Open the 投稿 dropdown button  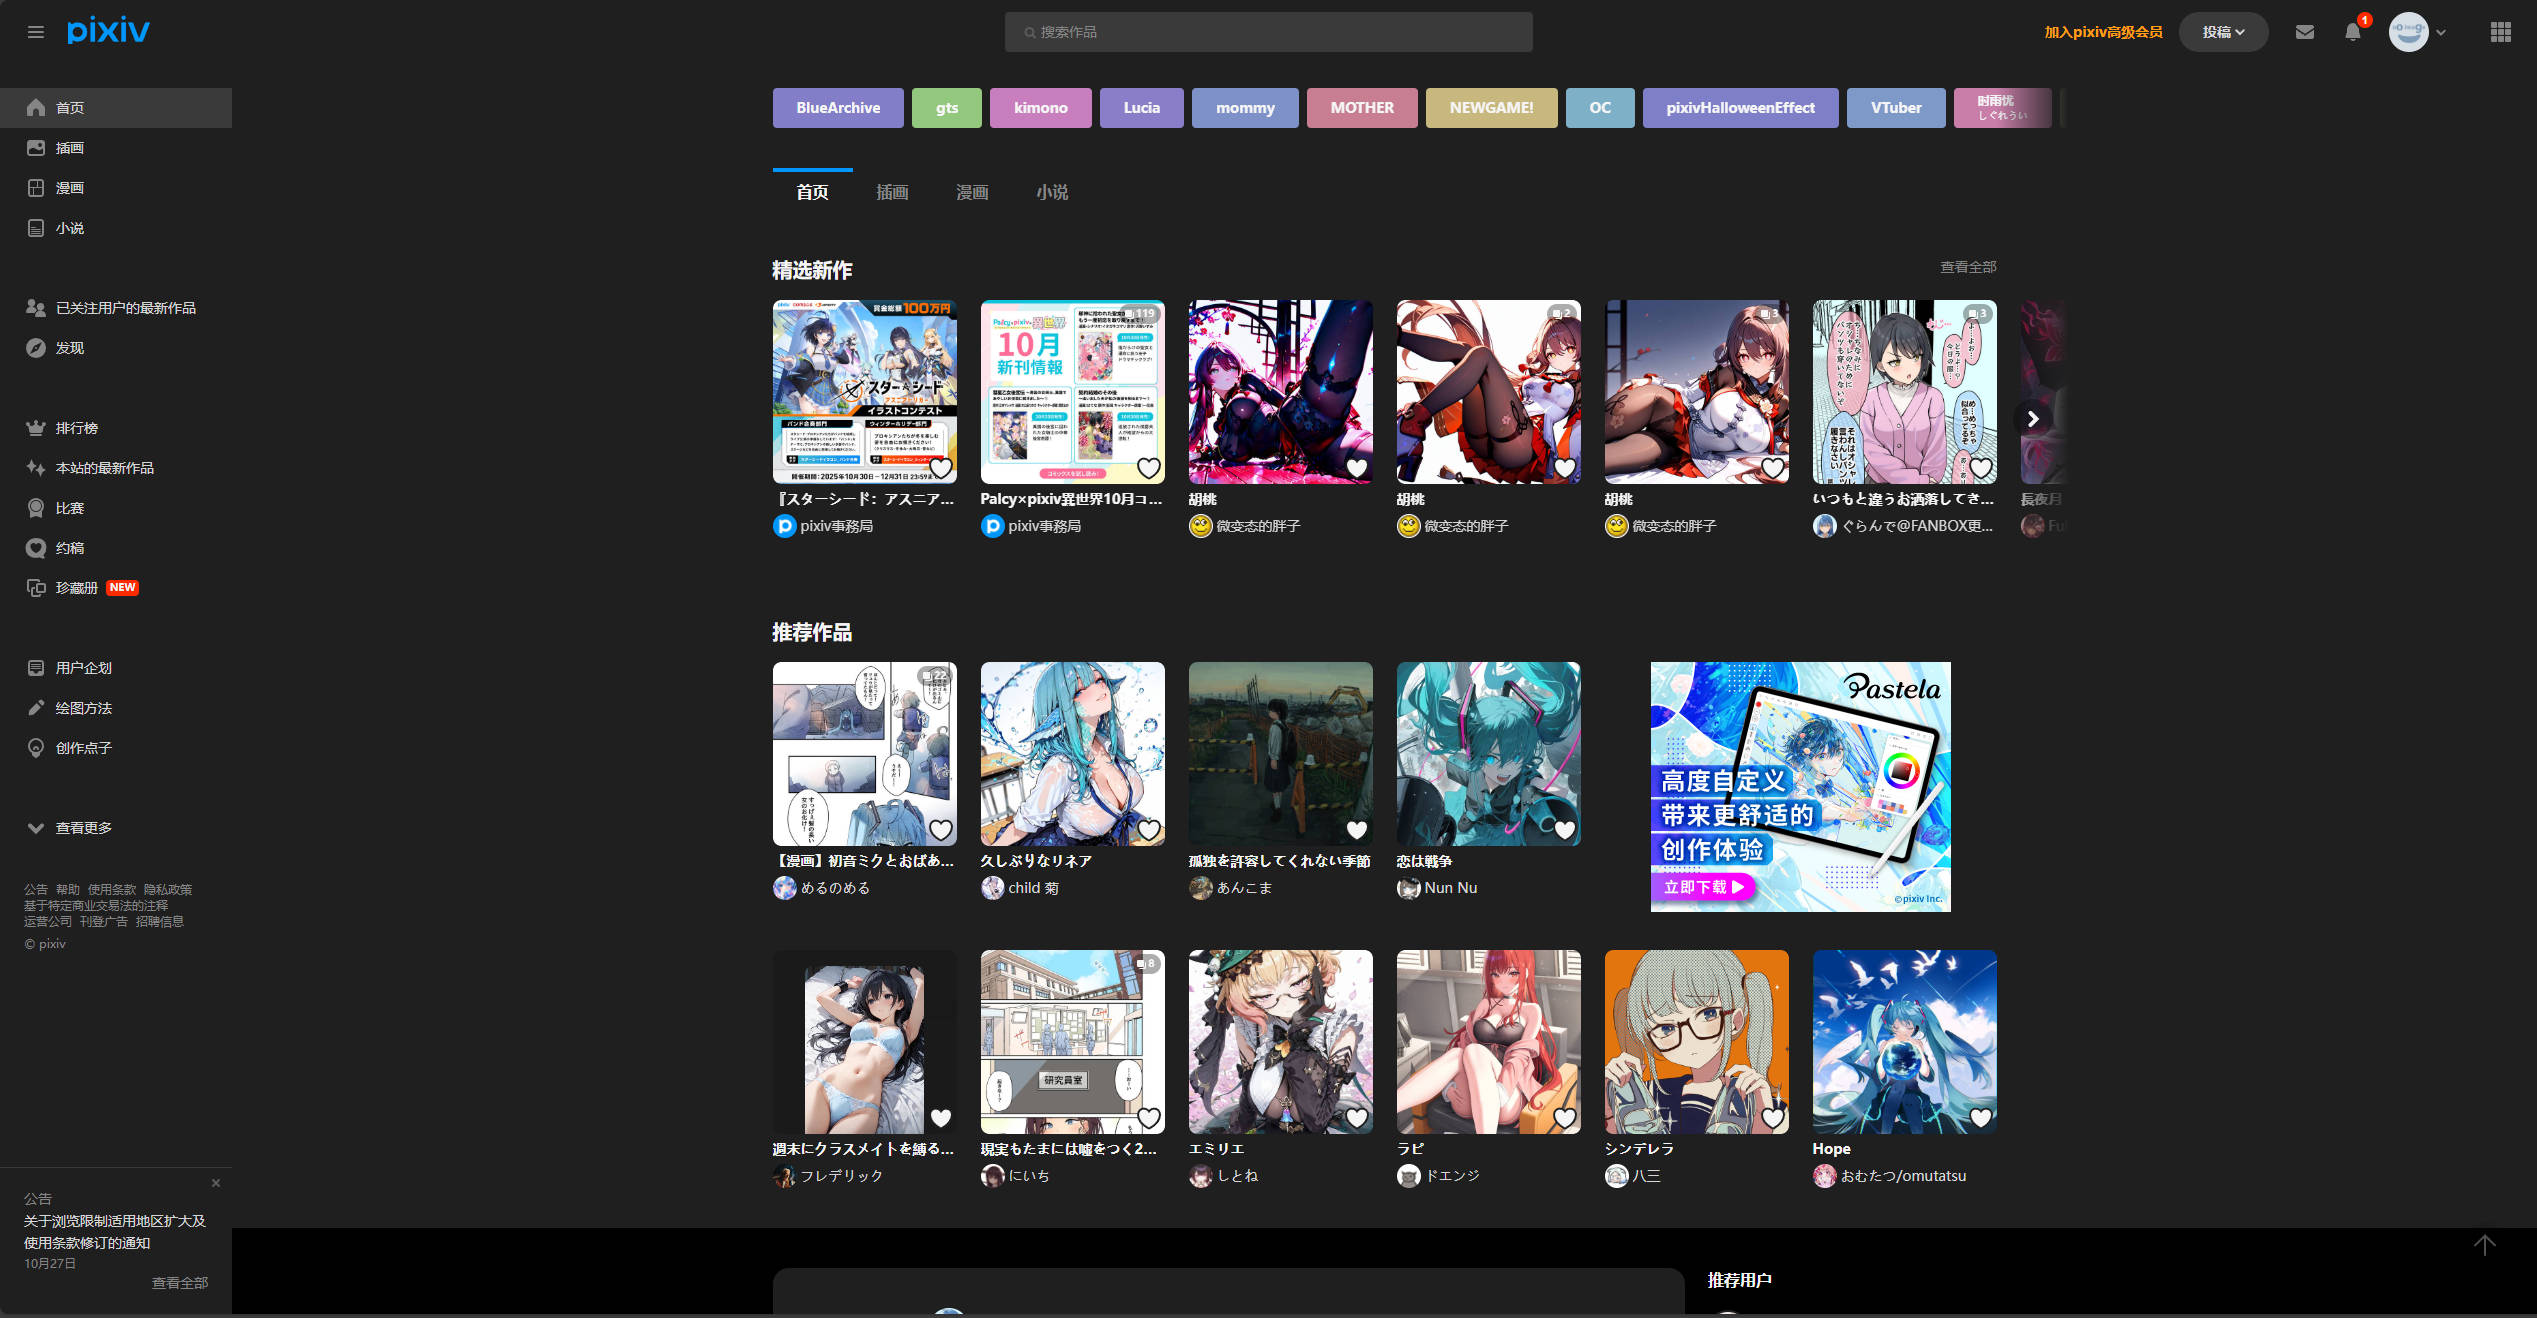2222,32
